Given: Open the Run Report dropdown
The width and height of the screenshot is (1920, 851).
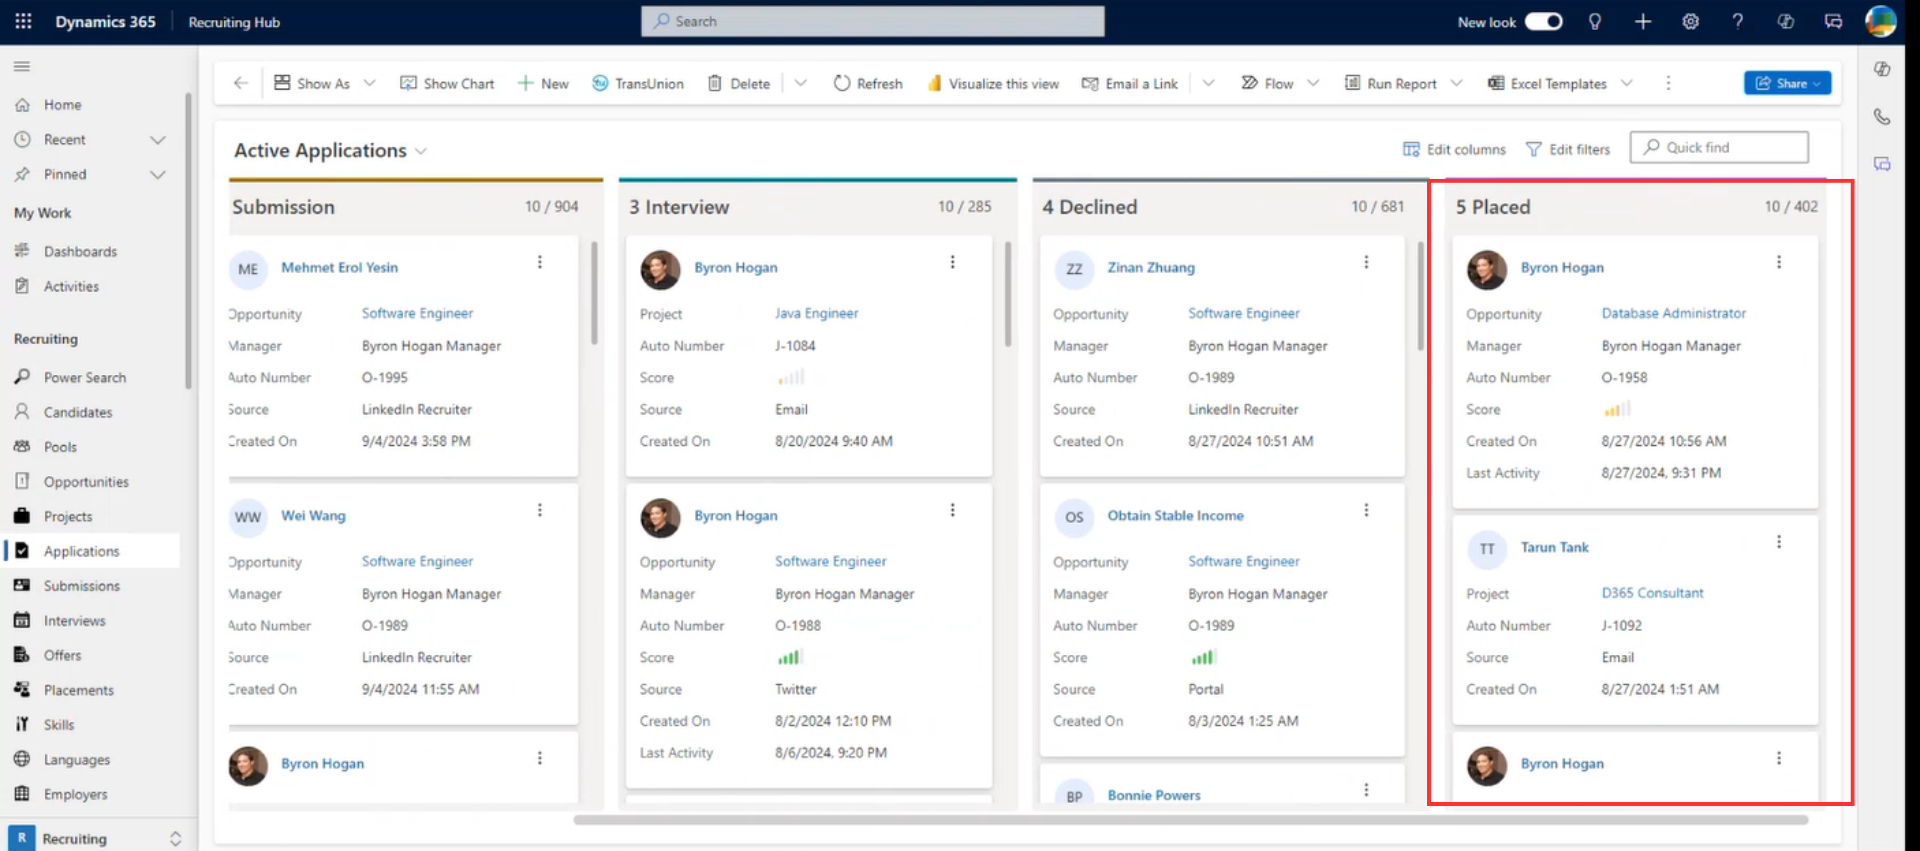Looking at the screenshot, I should click(1403, 83).
